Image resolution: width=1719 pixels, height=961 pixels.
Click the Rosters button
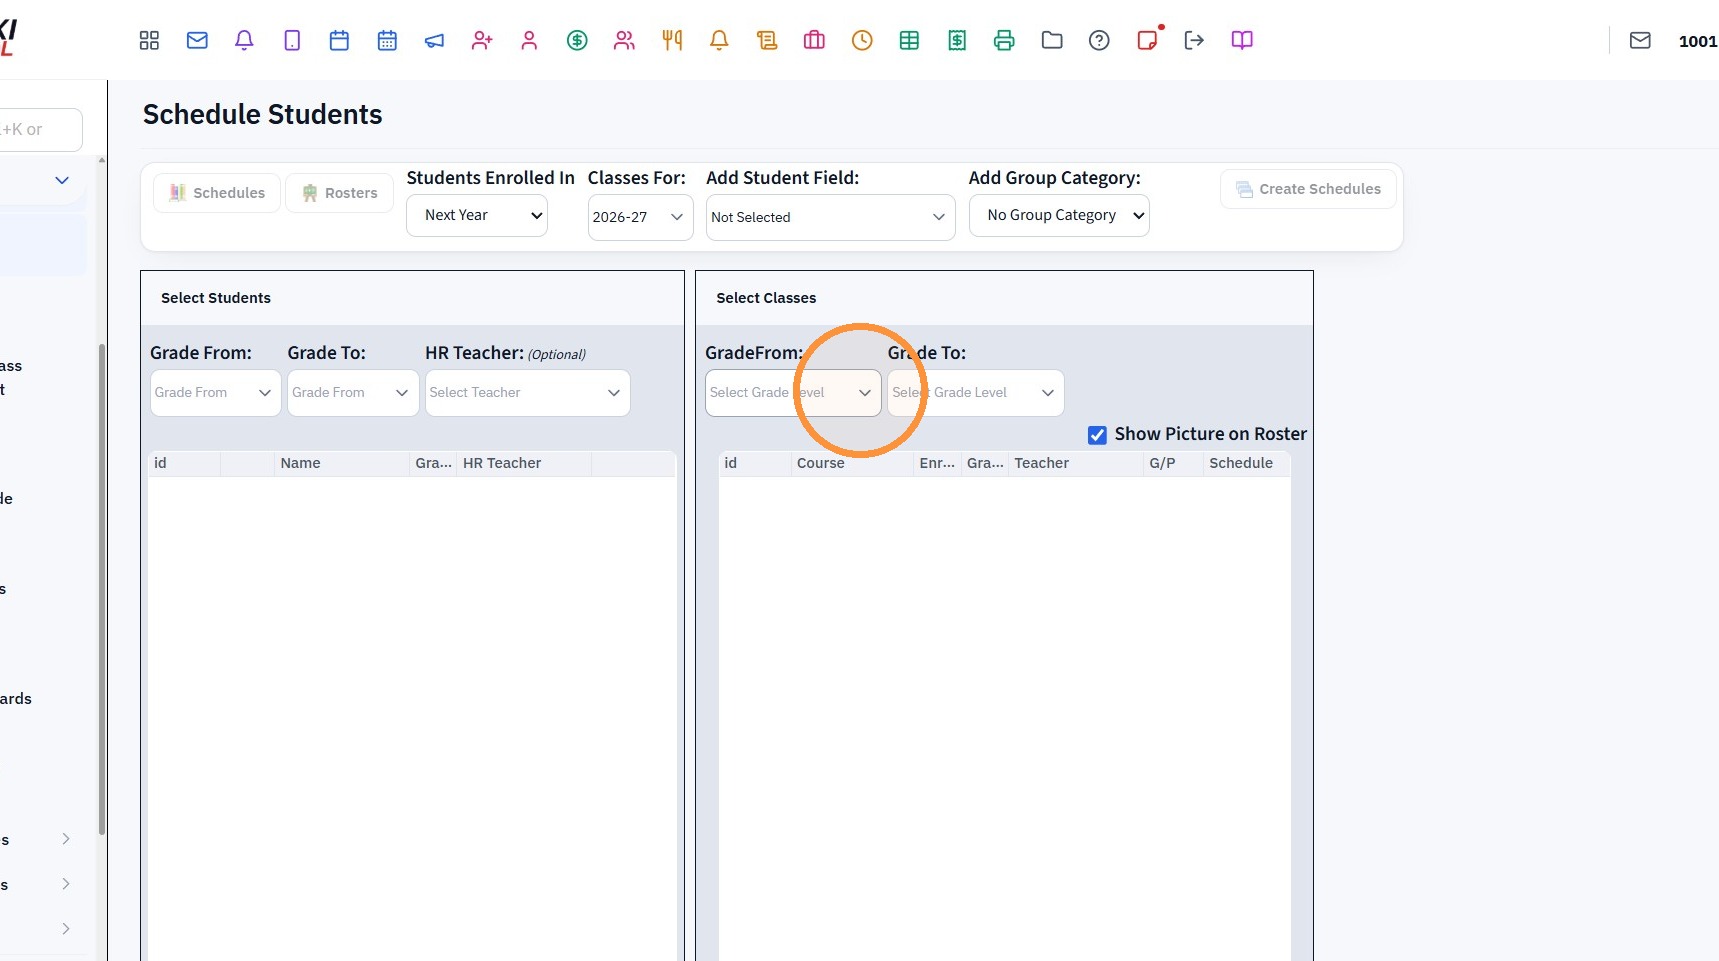340,193
